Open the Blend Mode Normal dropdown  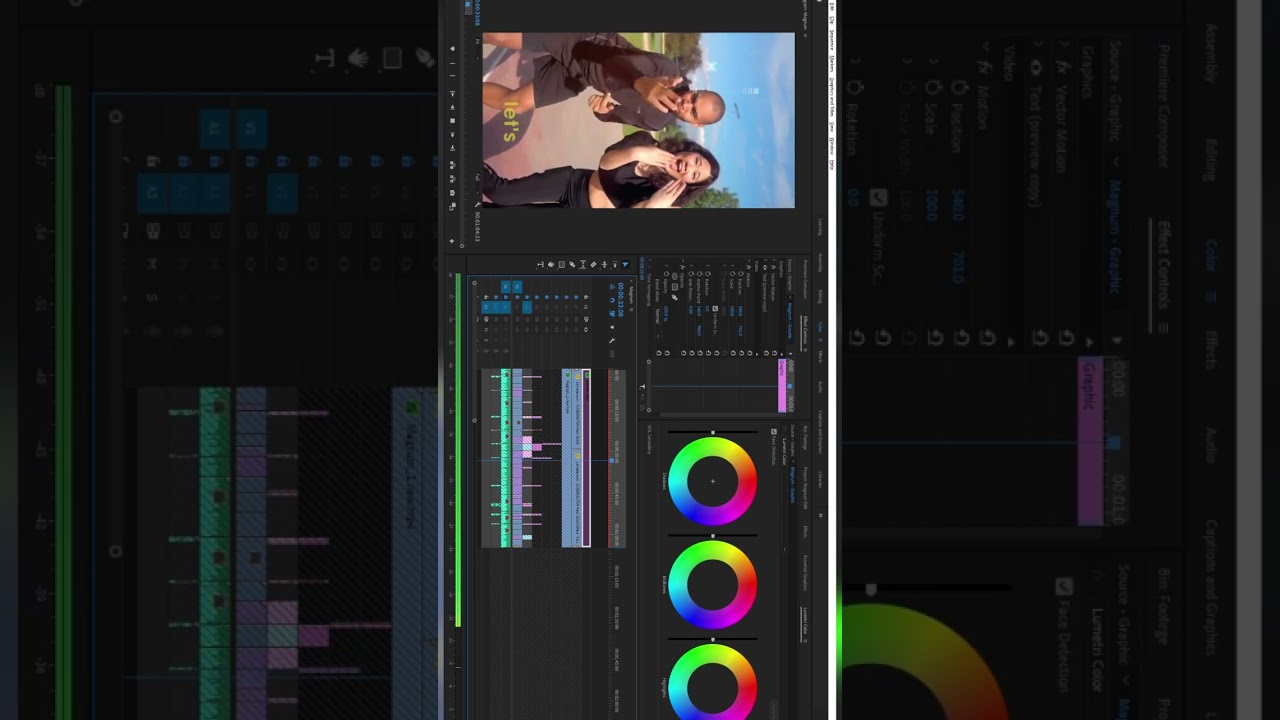point(658,324)
